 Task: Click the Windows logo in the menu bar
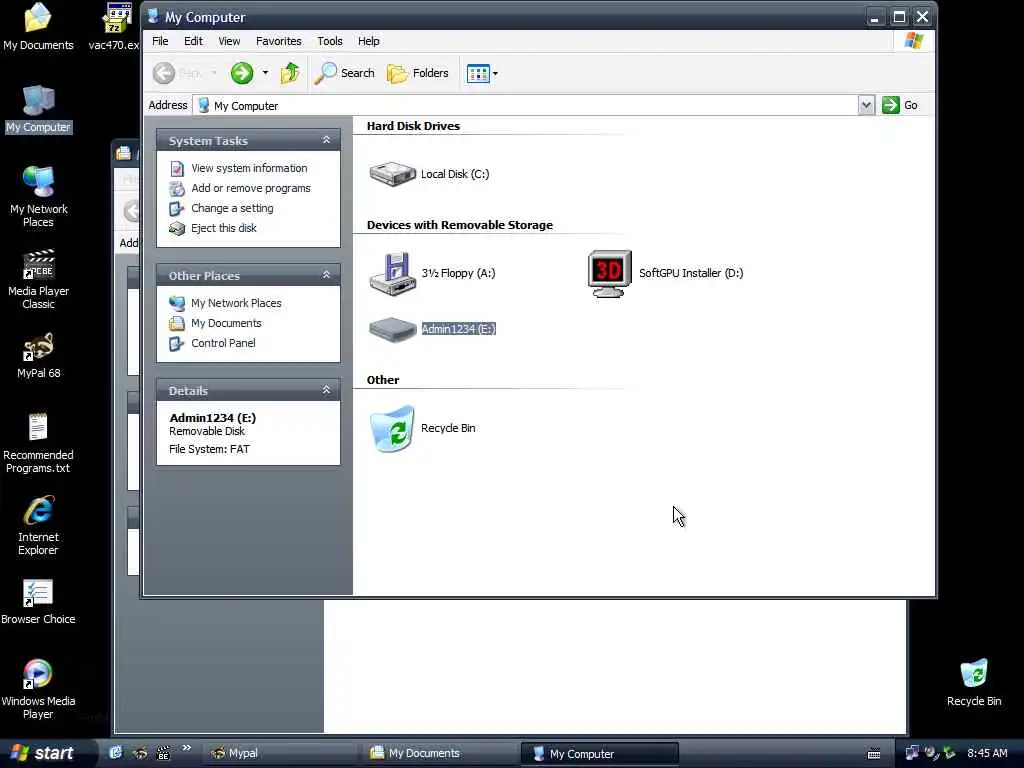pyautogui.click(x=914, y=41)
